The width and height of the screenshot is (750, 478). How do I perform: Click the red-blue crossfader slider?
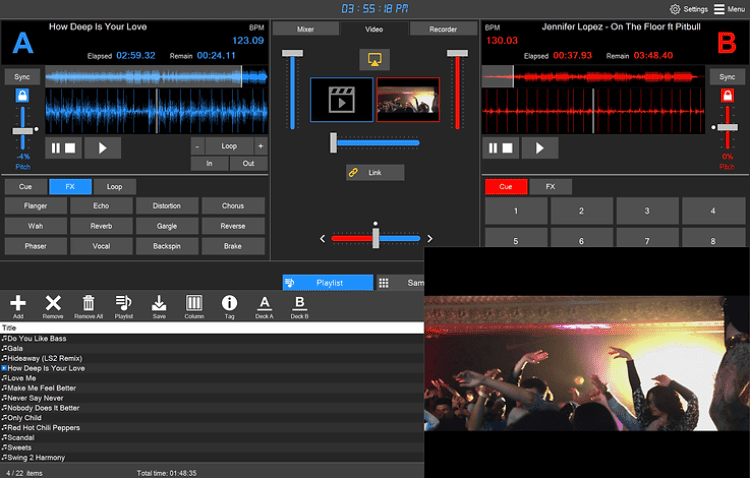coord(375,238)
